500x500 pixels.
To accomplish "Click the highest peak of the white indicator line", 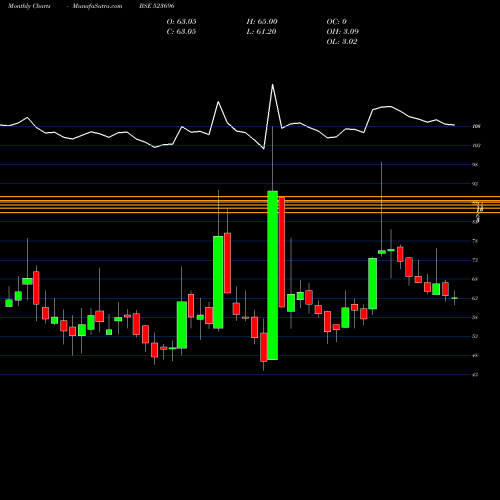I will click(x=273, y=85).
